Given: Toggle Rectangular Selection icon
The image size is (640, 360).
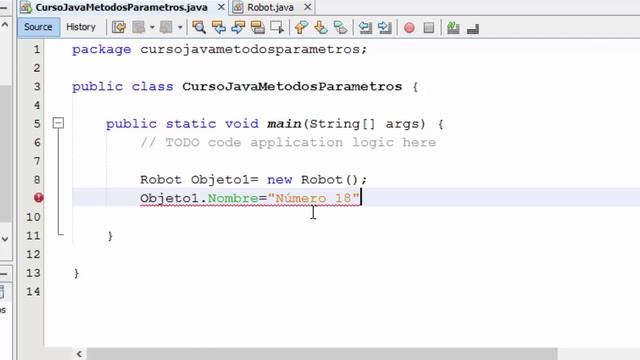Looking at the screenshot, I should click(277, 27).
